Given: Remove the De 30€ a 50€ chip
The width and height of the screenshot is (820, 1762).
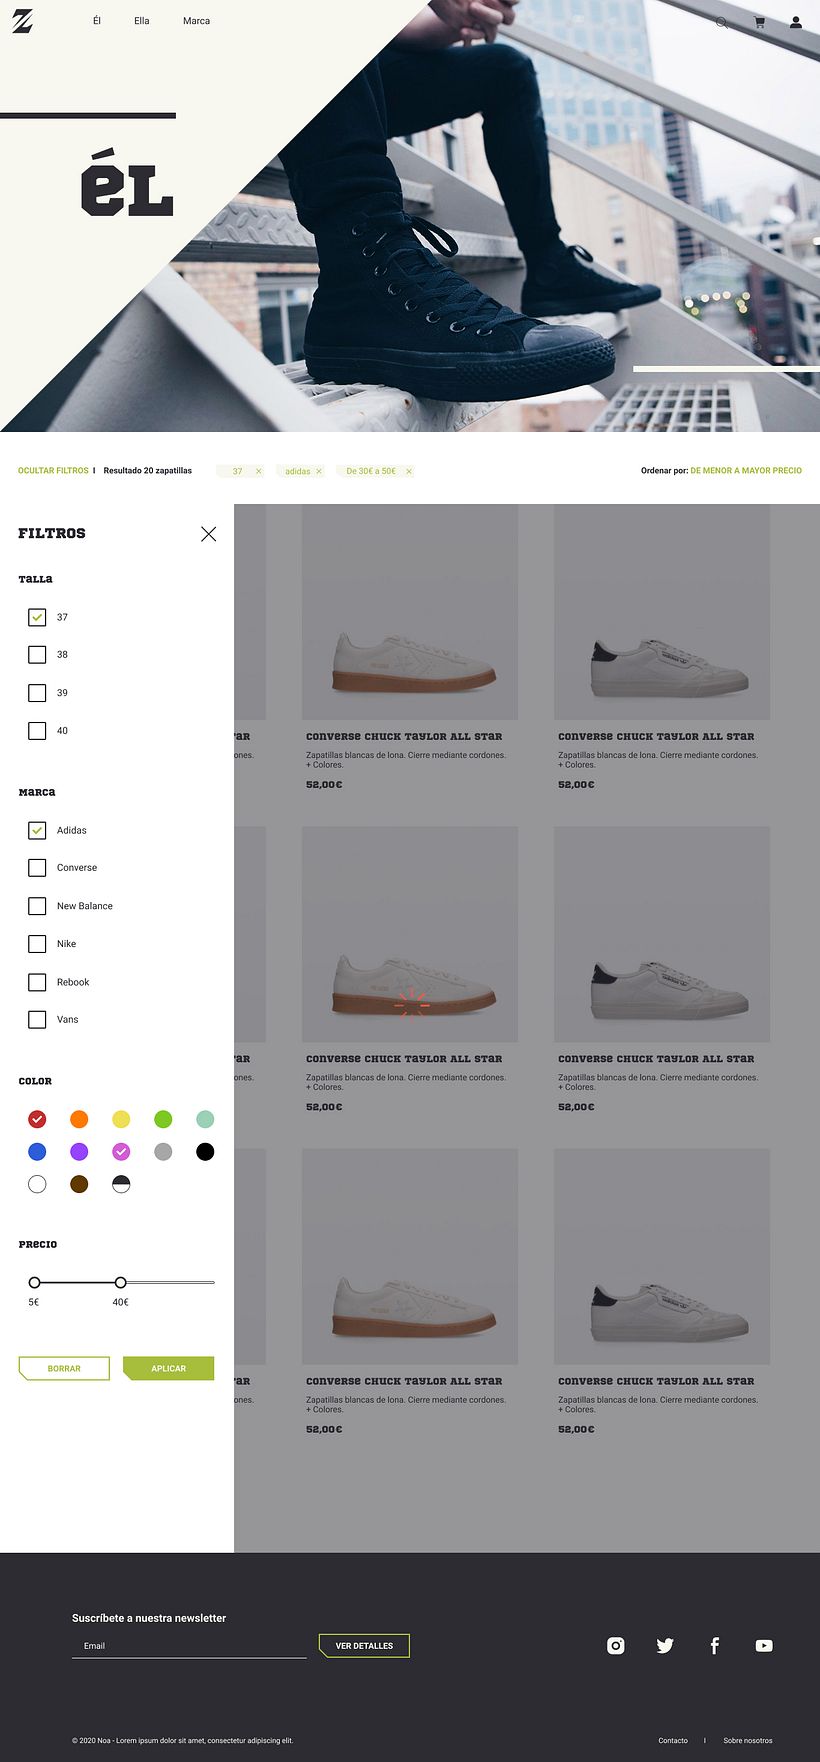Looking at the screenshot, I should tap(408, 471).
